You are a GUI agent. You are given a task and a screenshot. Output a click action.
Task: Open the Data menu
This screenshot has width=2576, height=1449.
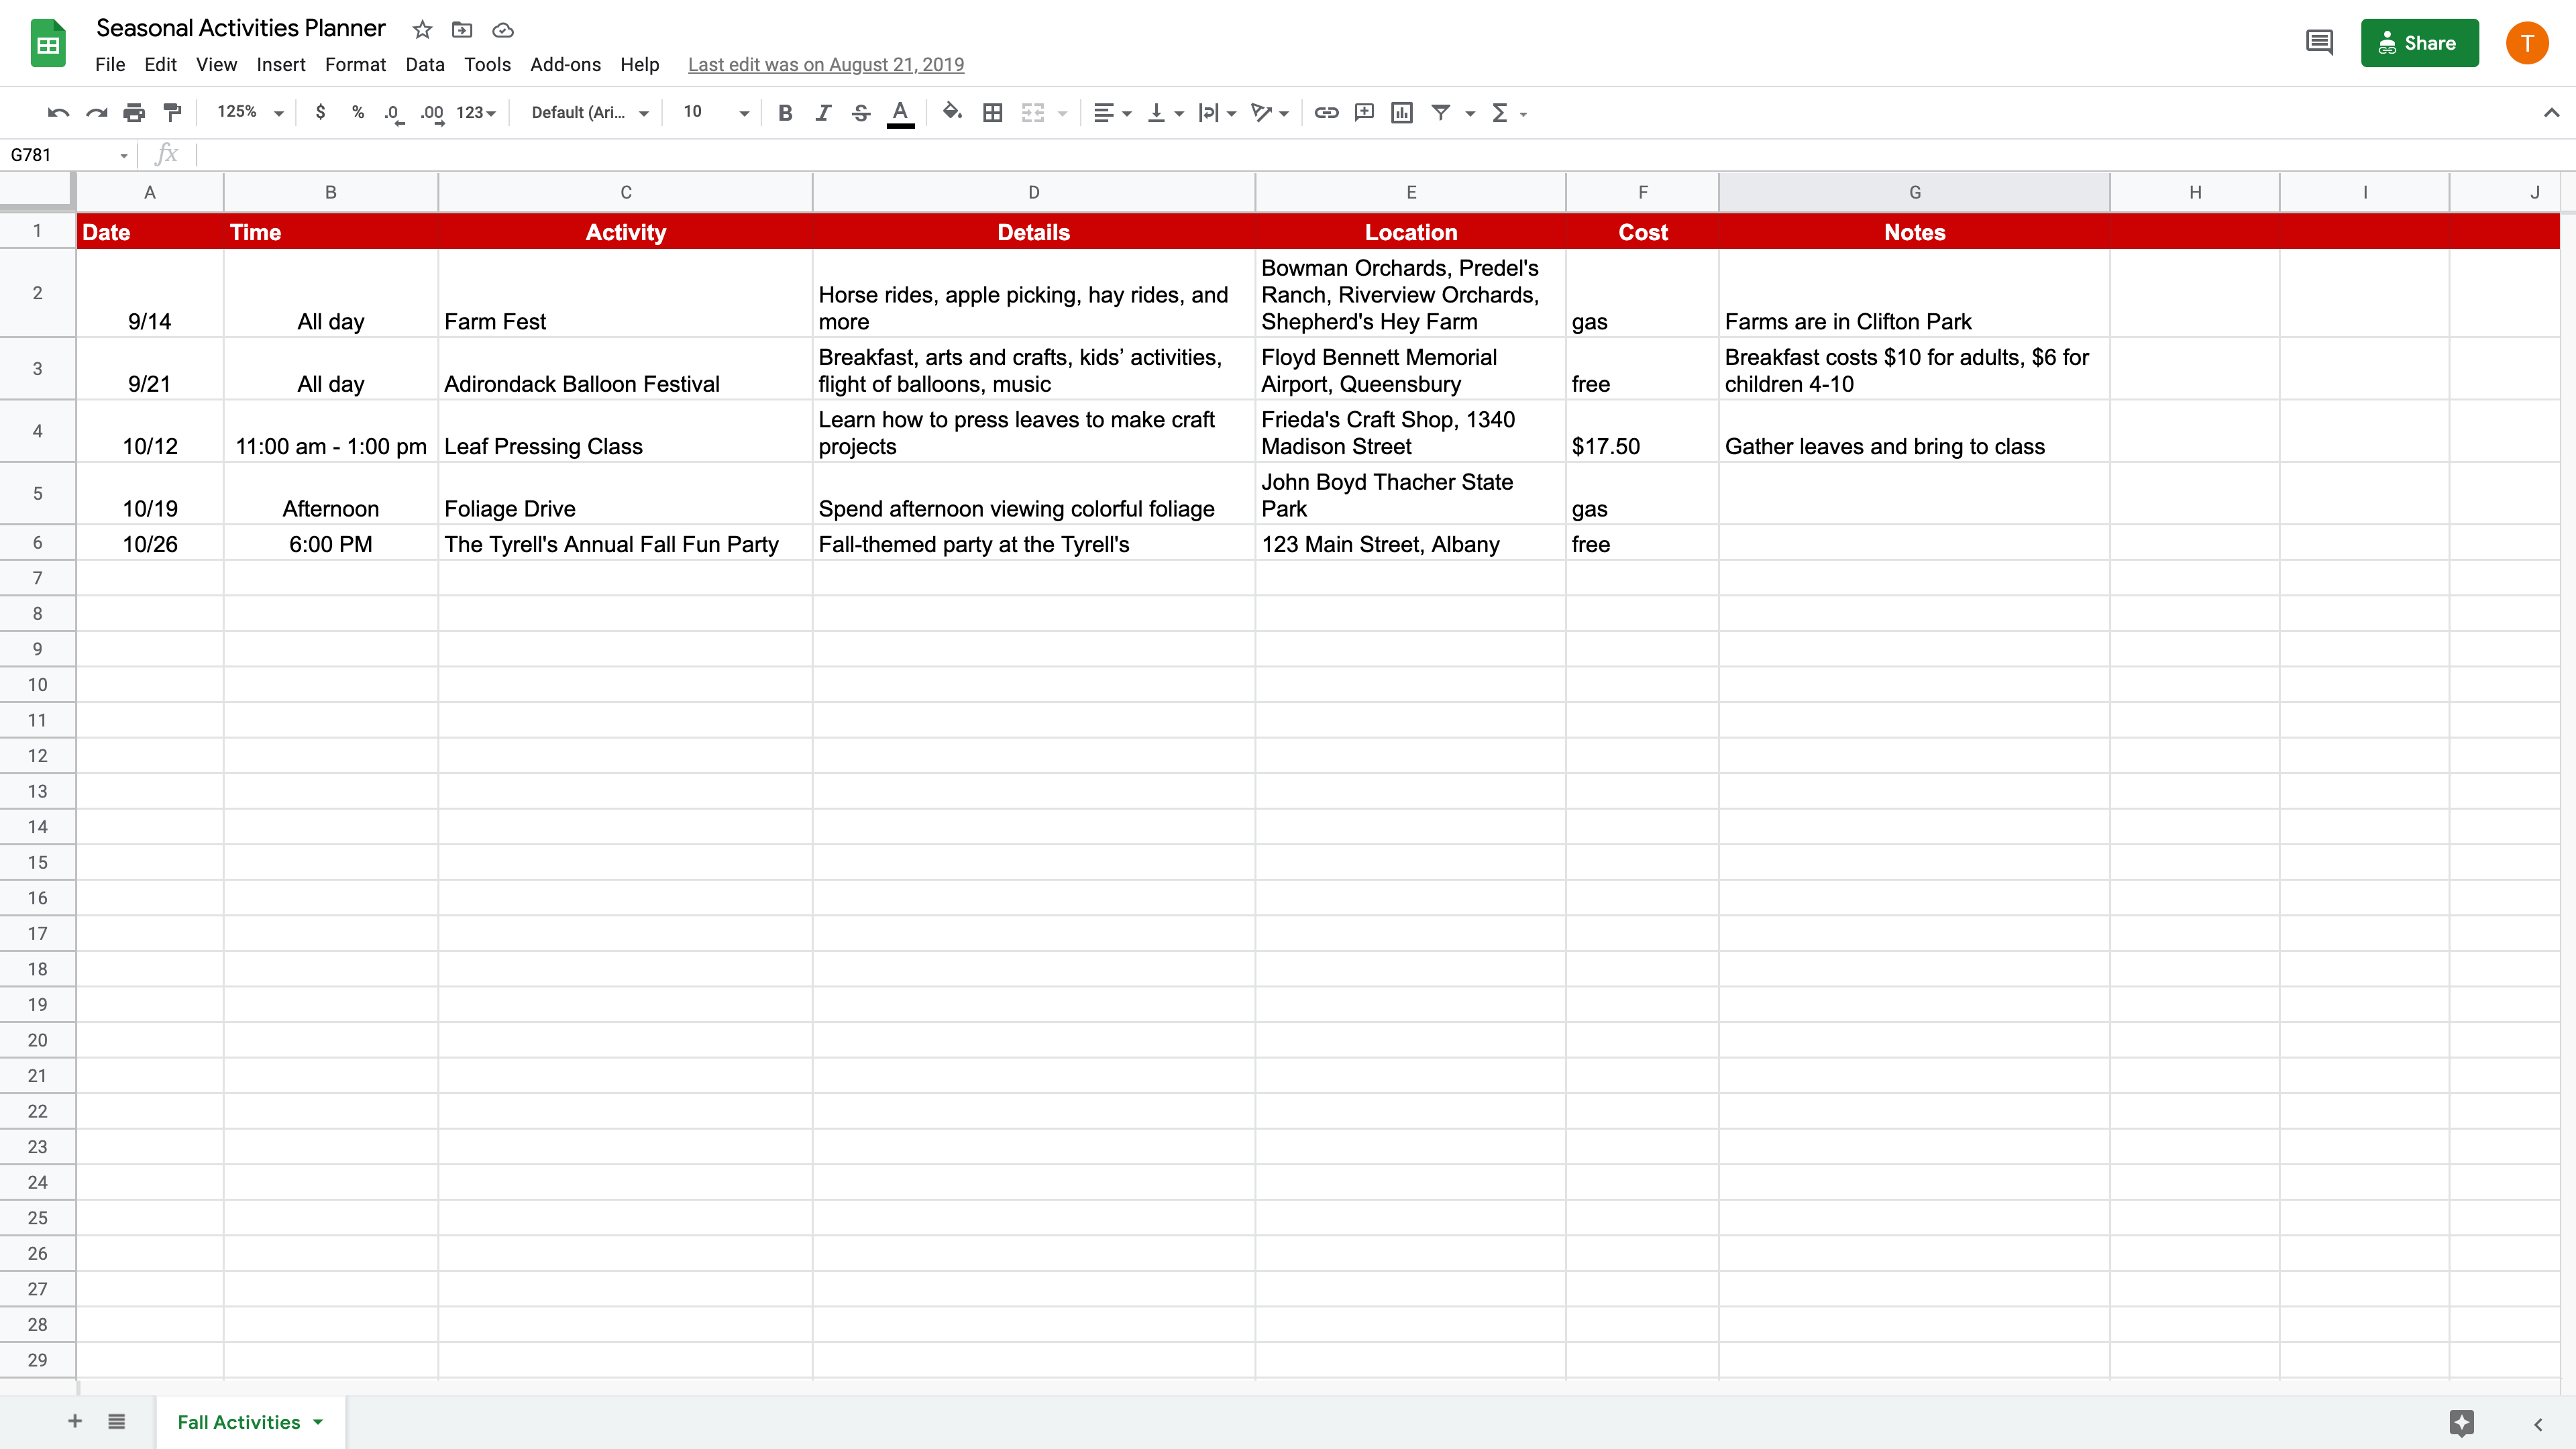(x=424, y=64)
